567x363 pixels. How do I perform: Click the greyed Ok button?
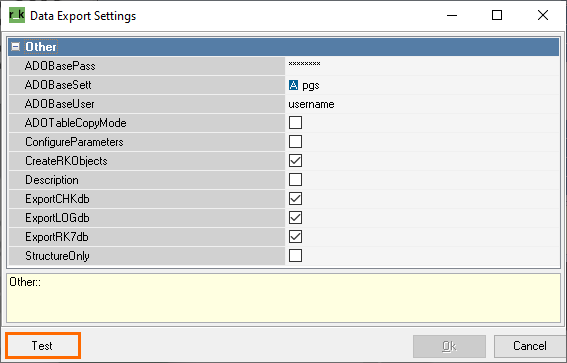(x=449, y=346)
